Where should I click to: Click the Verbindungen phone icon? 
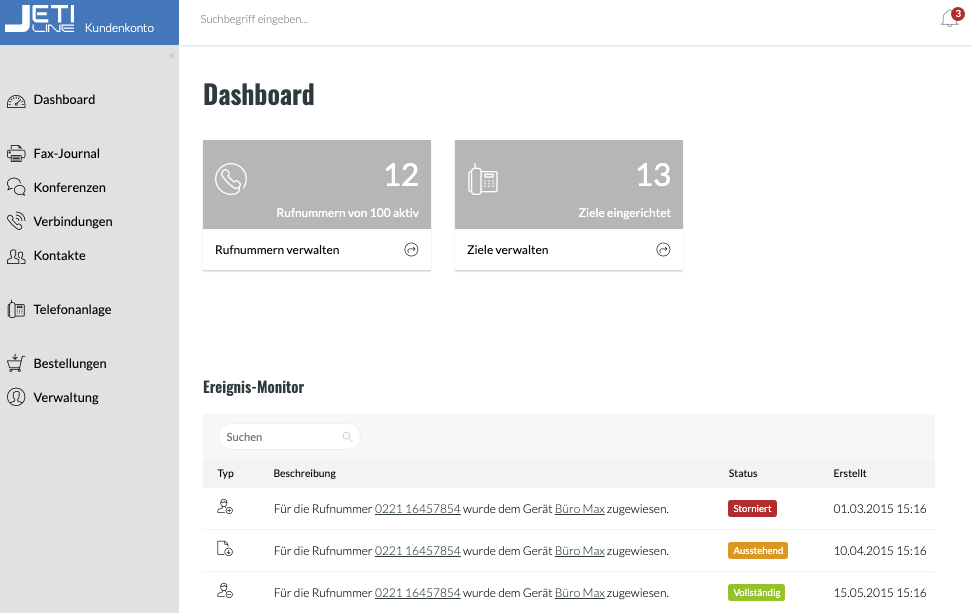(16, 221)
